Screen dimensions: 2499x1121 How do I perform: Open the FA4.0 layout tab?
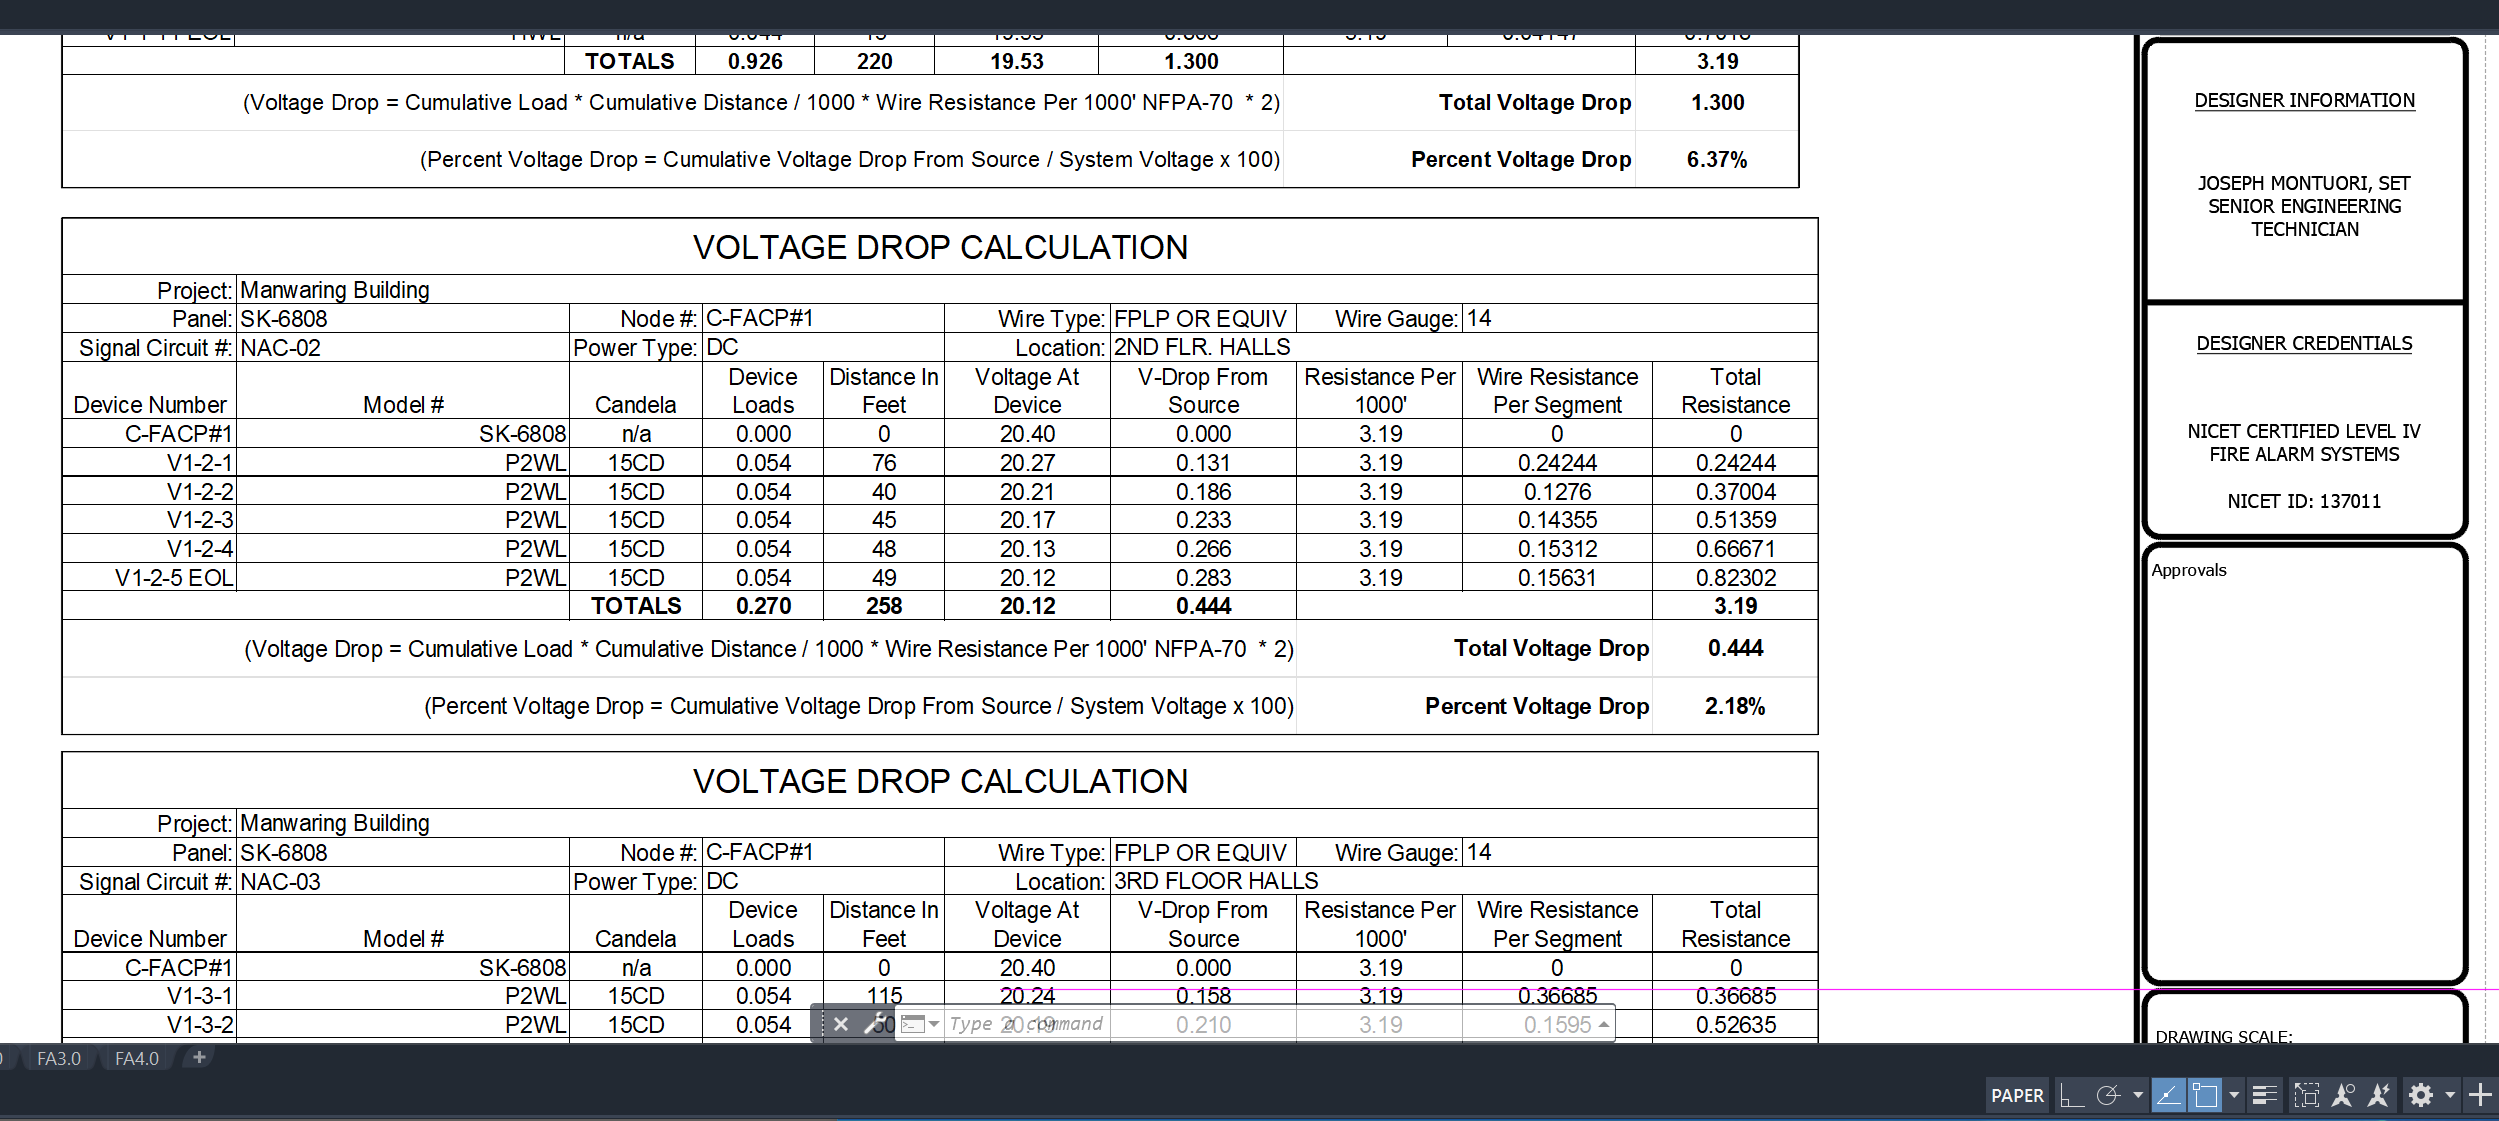[137, 1058]
